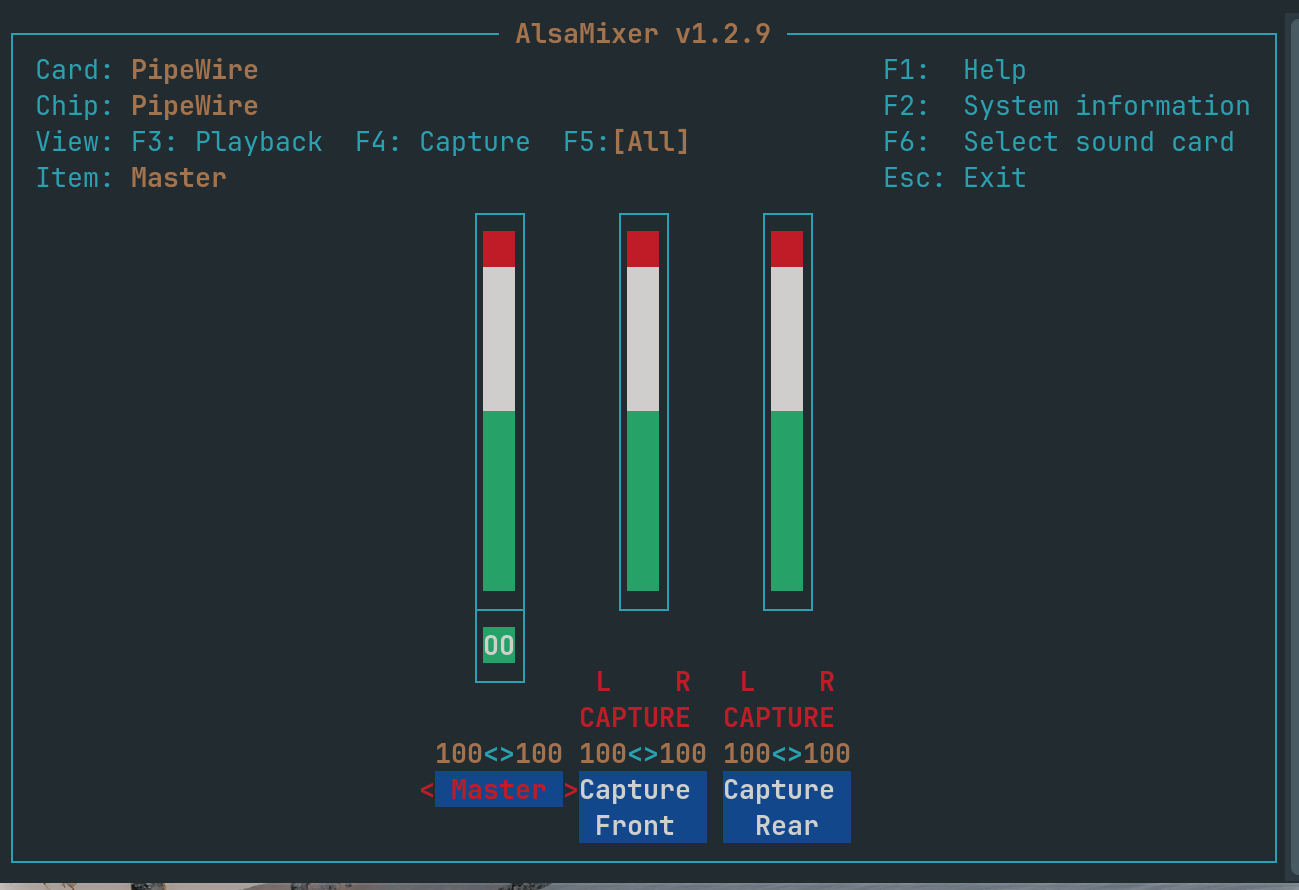Click the 00 dB gain indicator under Master

point(499,644)
